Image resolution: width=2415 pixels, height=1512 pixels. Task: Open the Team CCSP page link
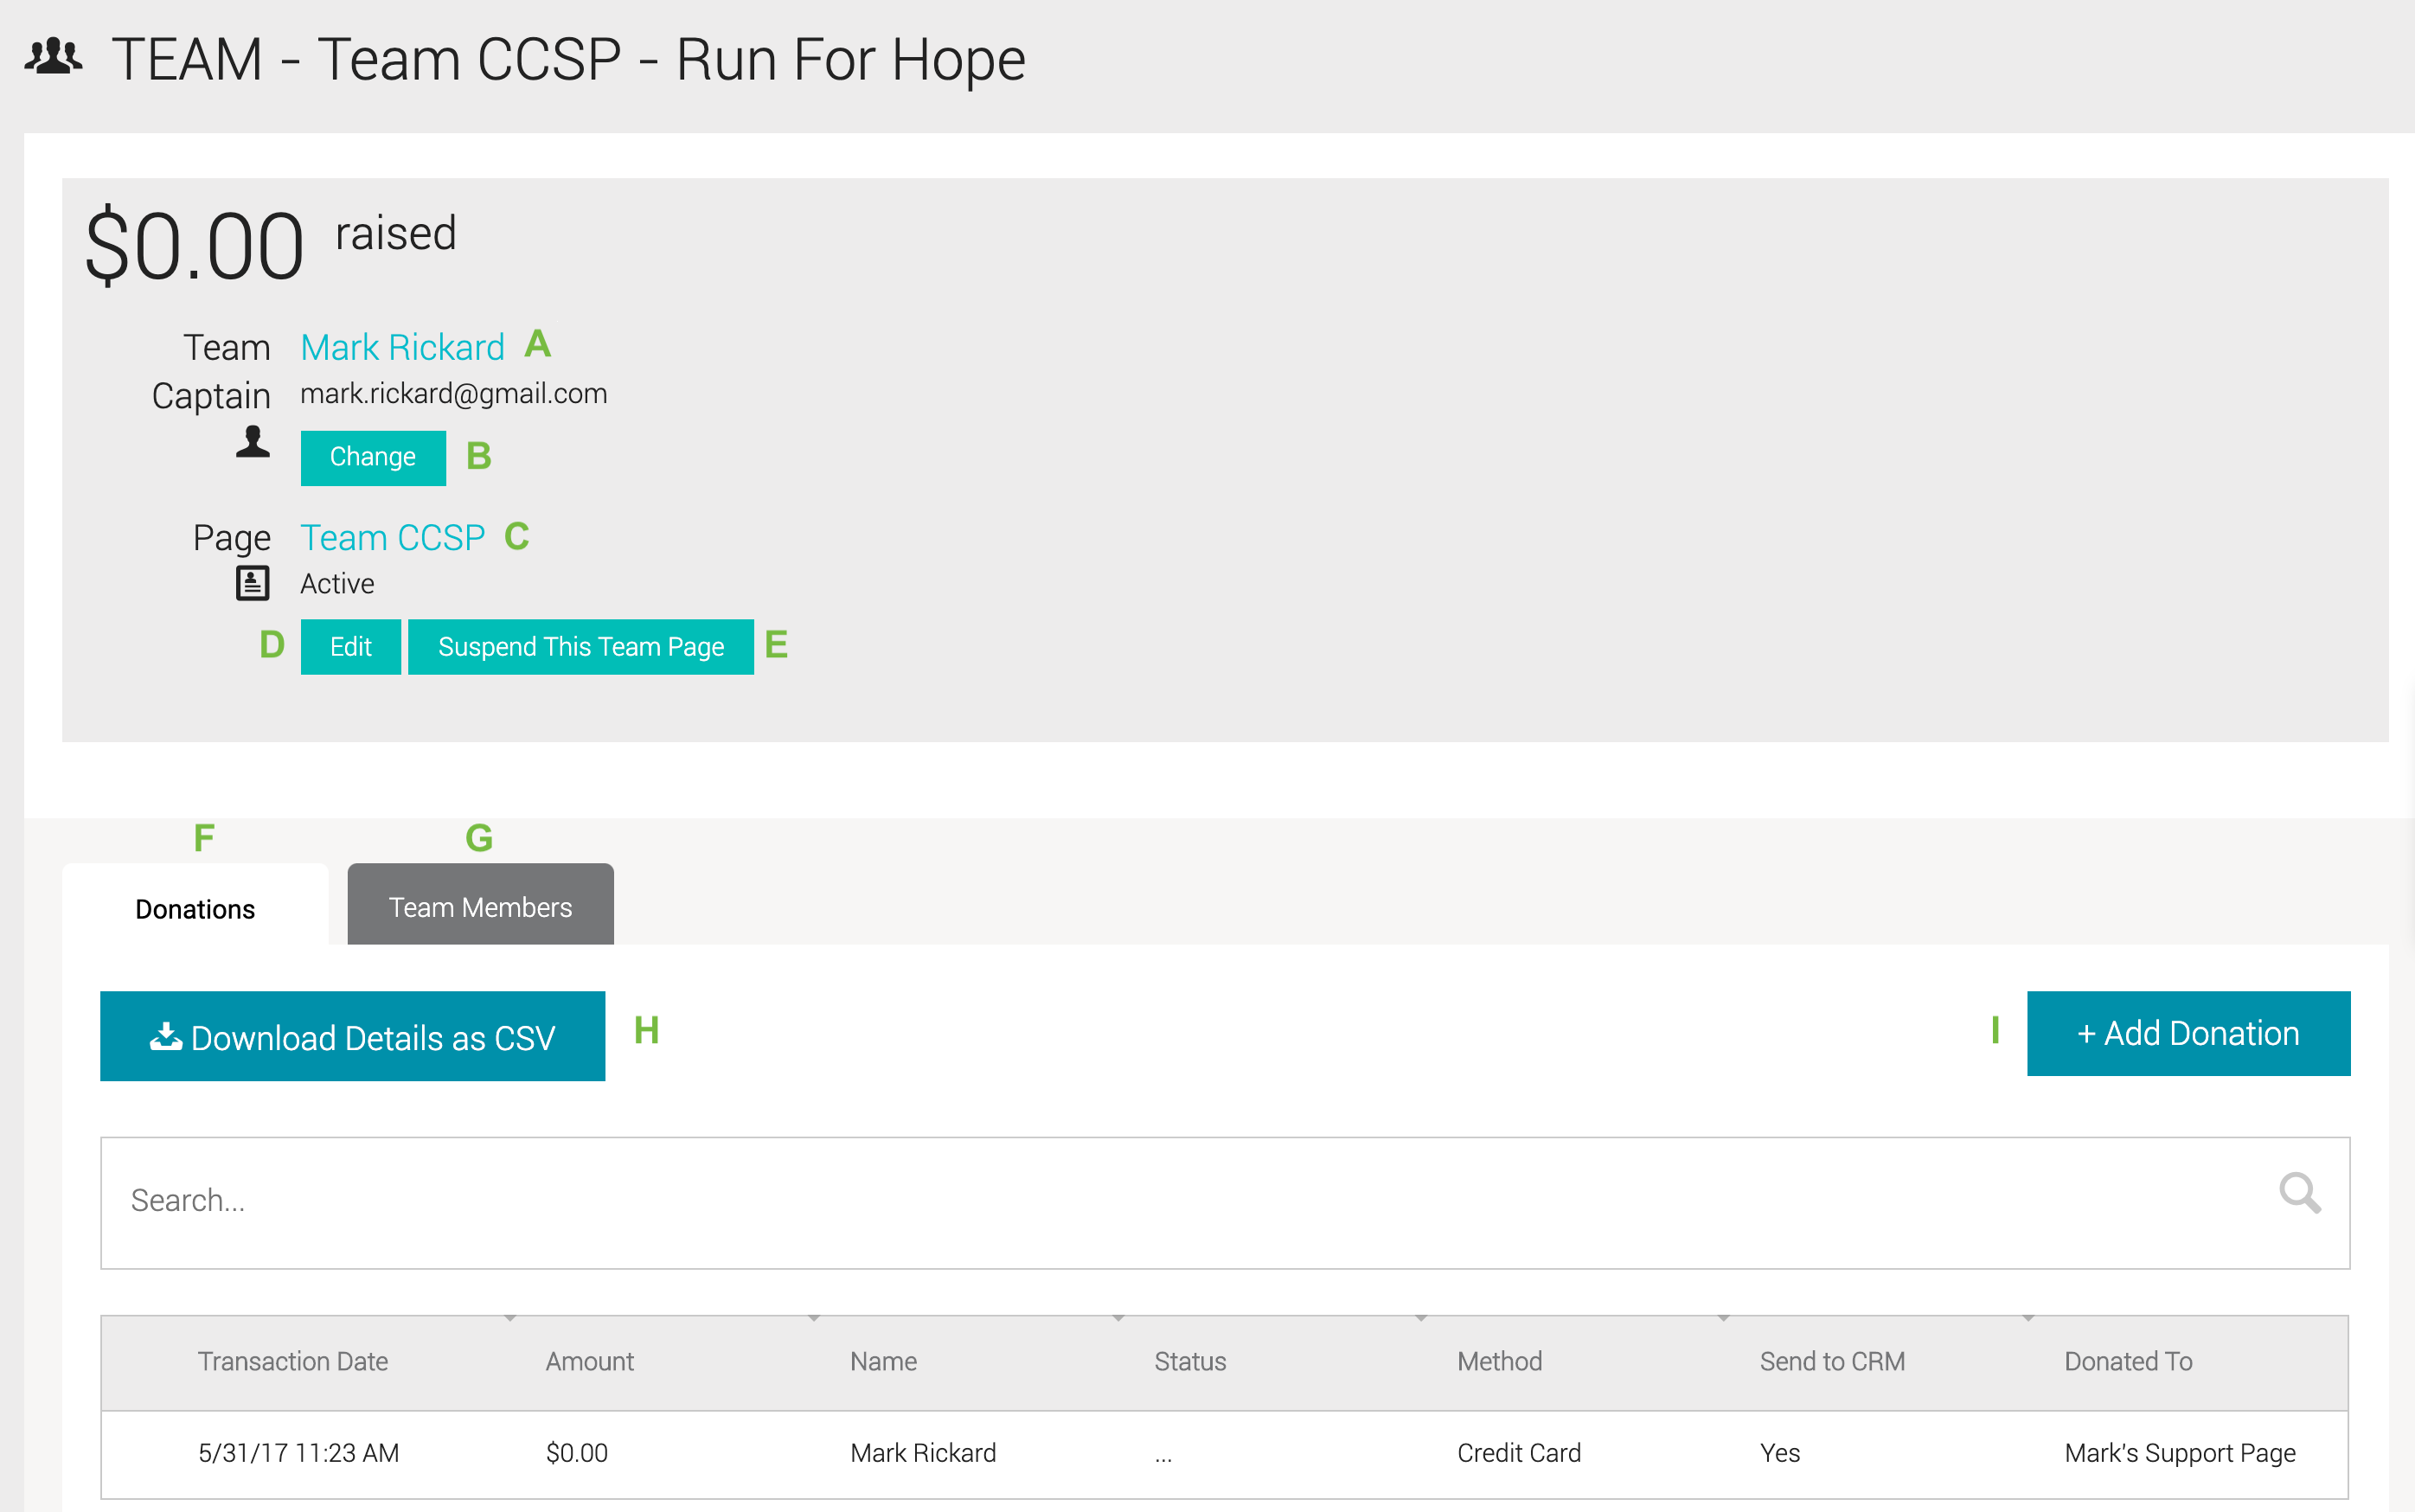(x=393, y=538)
